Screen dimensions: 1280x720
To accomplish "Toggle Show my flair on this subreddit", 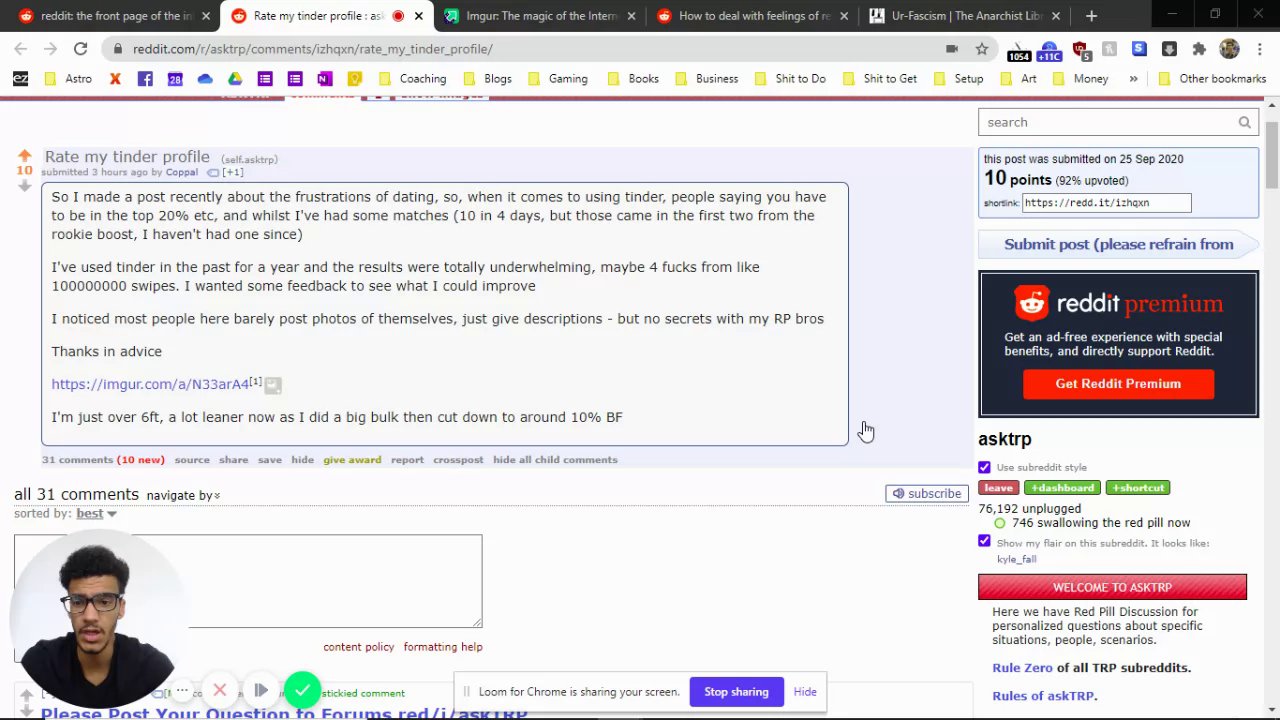I will coord(984,541).
